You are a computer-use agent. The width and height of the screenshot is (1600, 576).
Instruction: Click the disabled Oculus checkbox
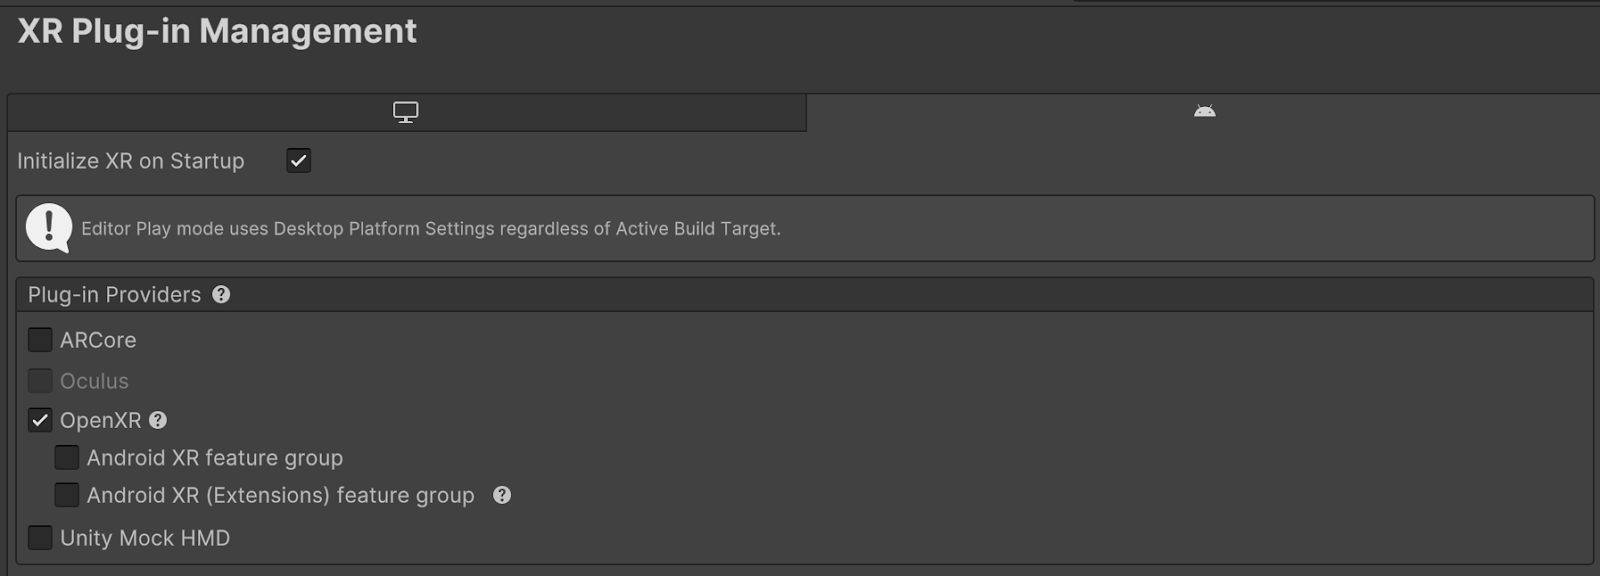[40, 380]
